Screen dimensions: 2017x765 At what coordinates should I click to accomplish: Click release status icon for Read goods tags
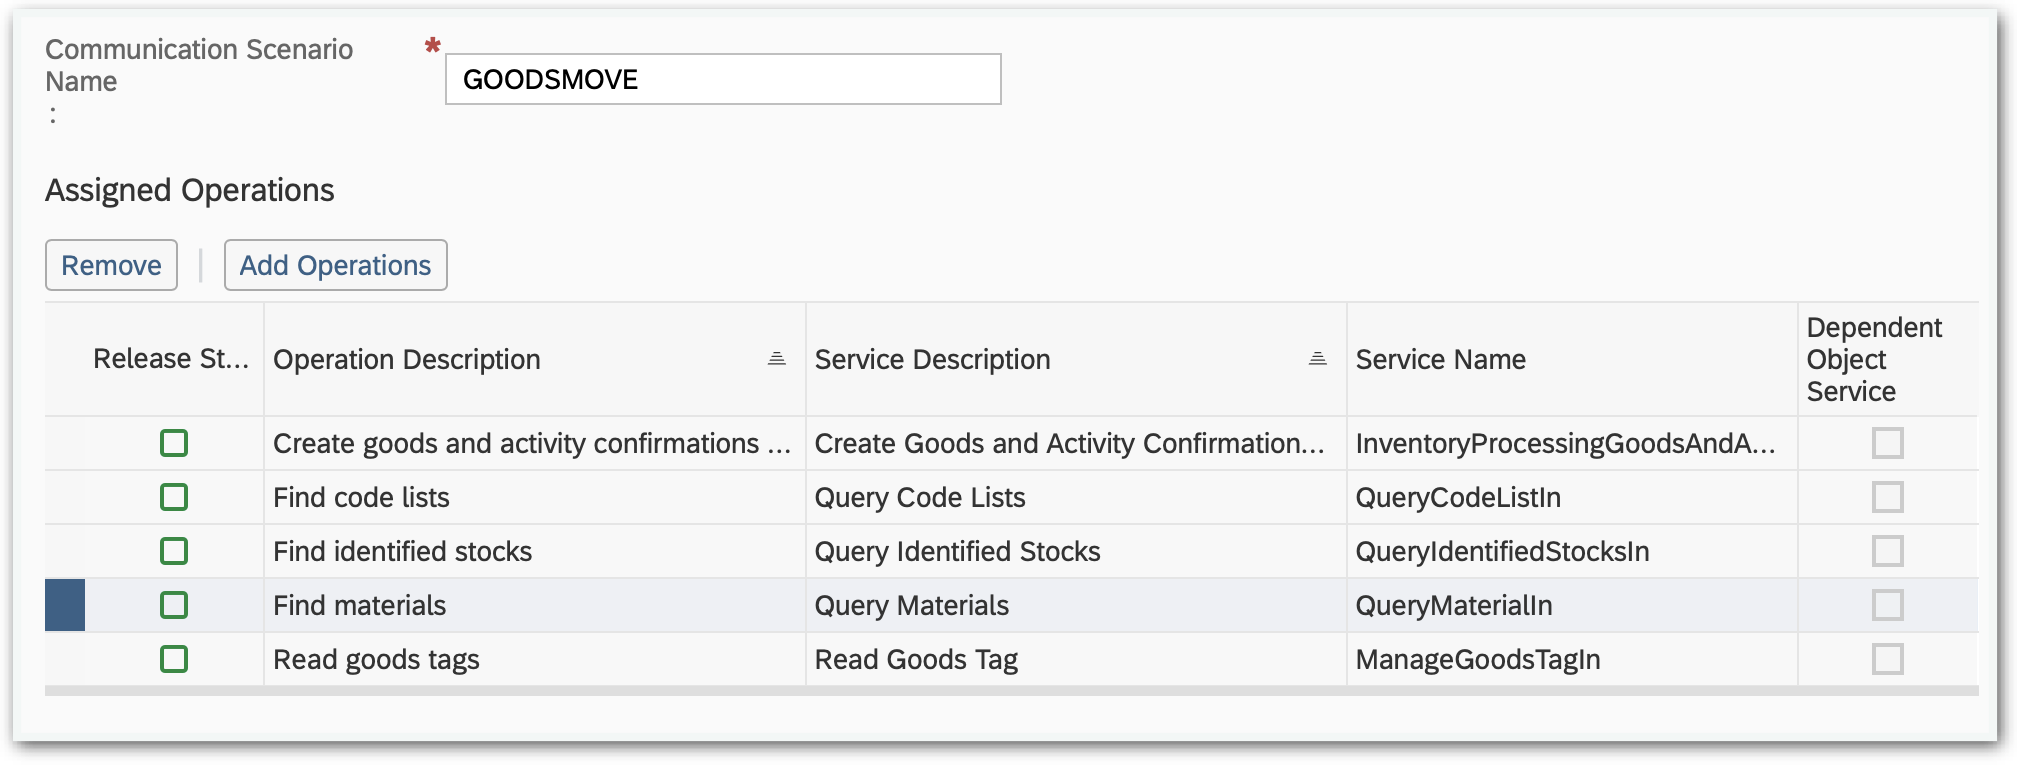click(174, 659)
